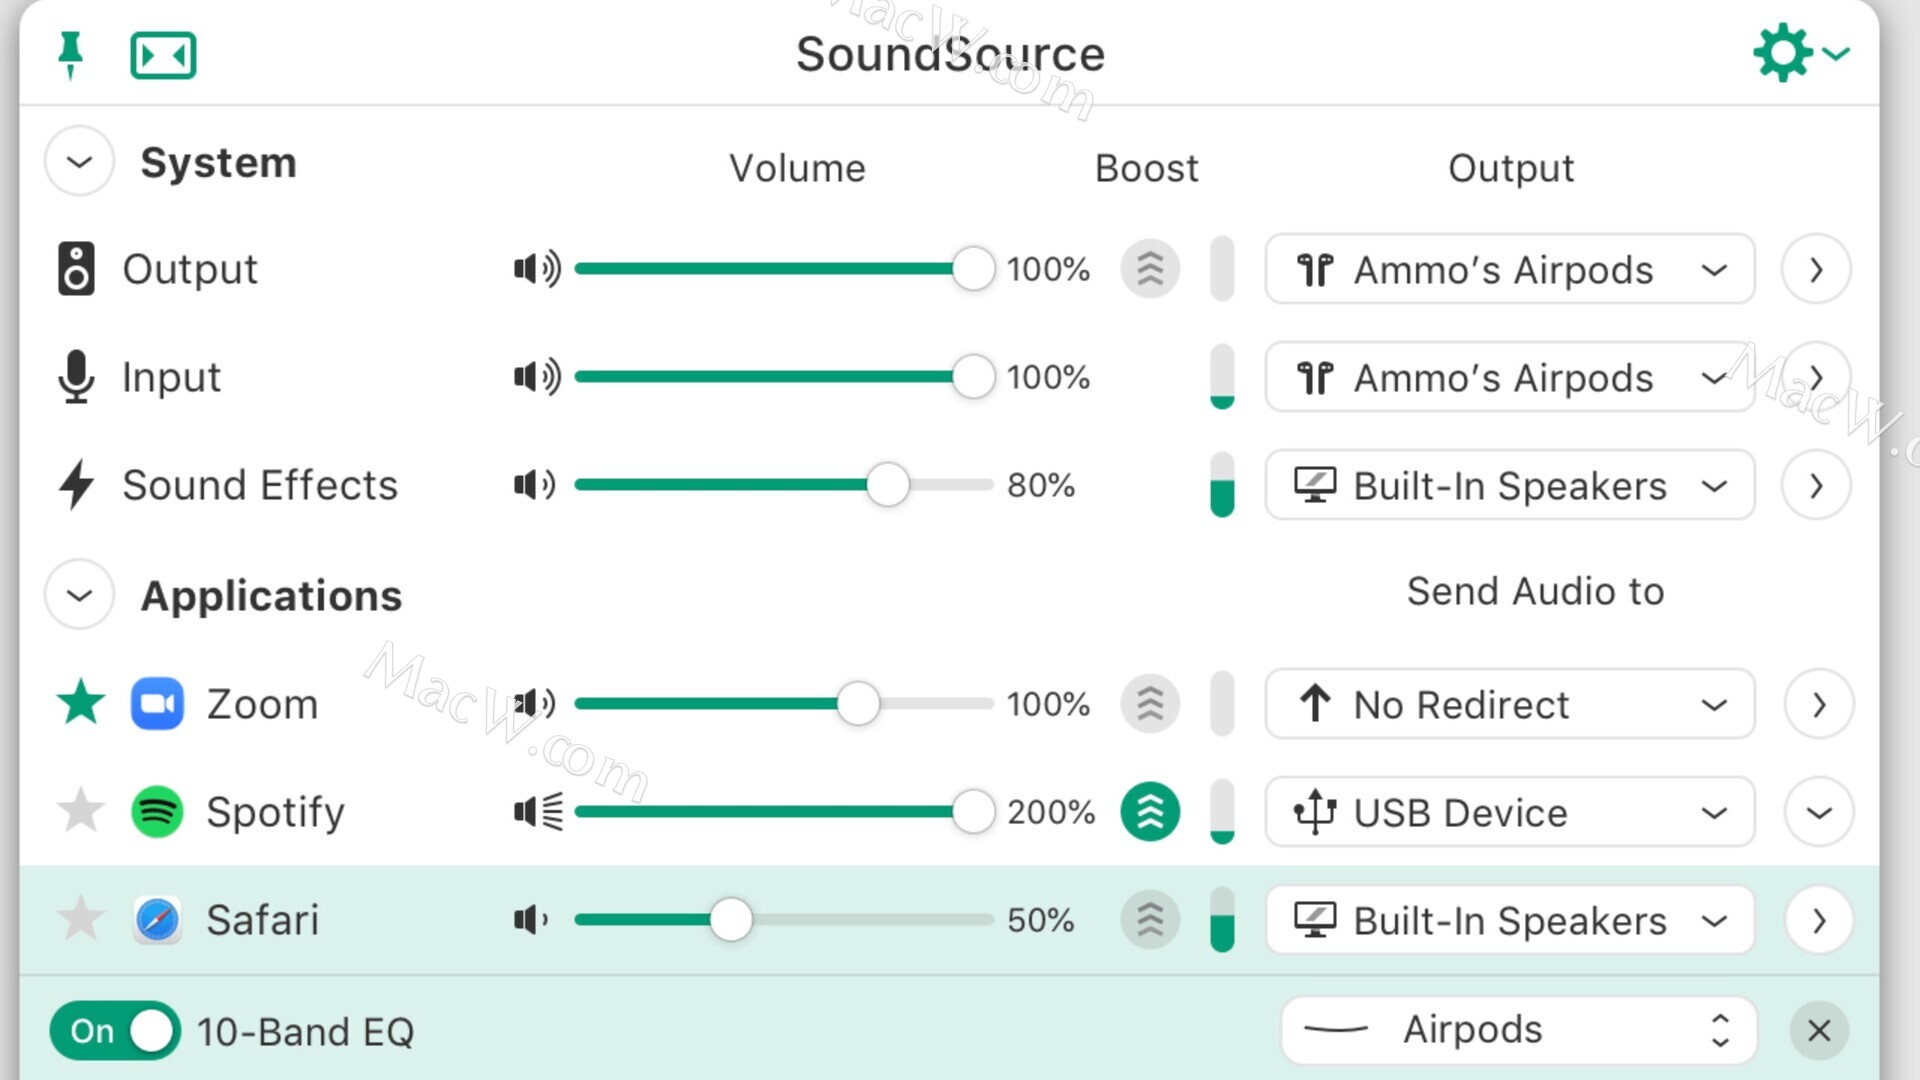Open the Airpods EQ preset selector

[x=1519, y=1030]
